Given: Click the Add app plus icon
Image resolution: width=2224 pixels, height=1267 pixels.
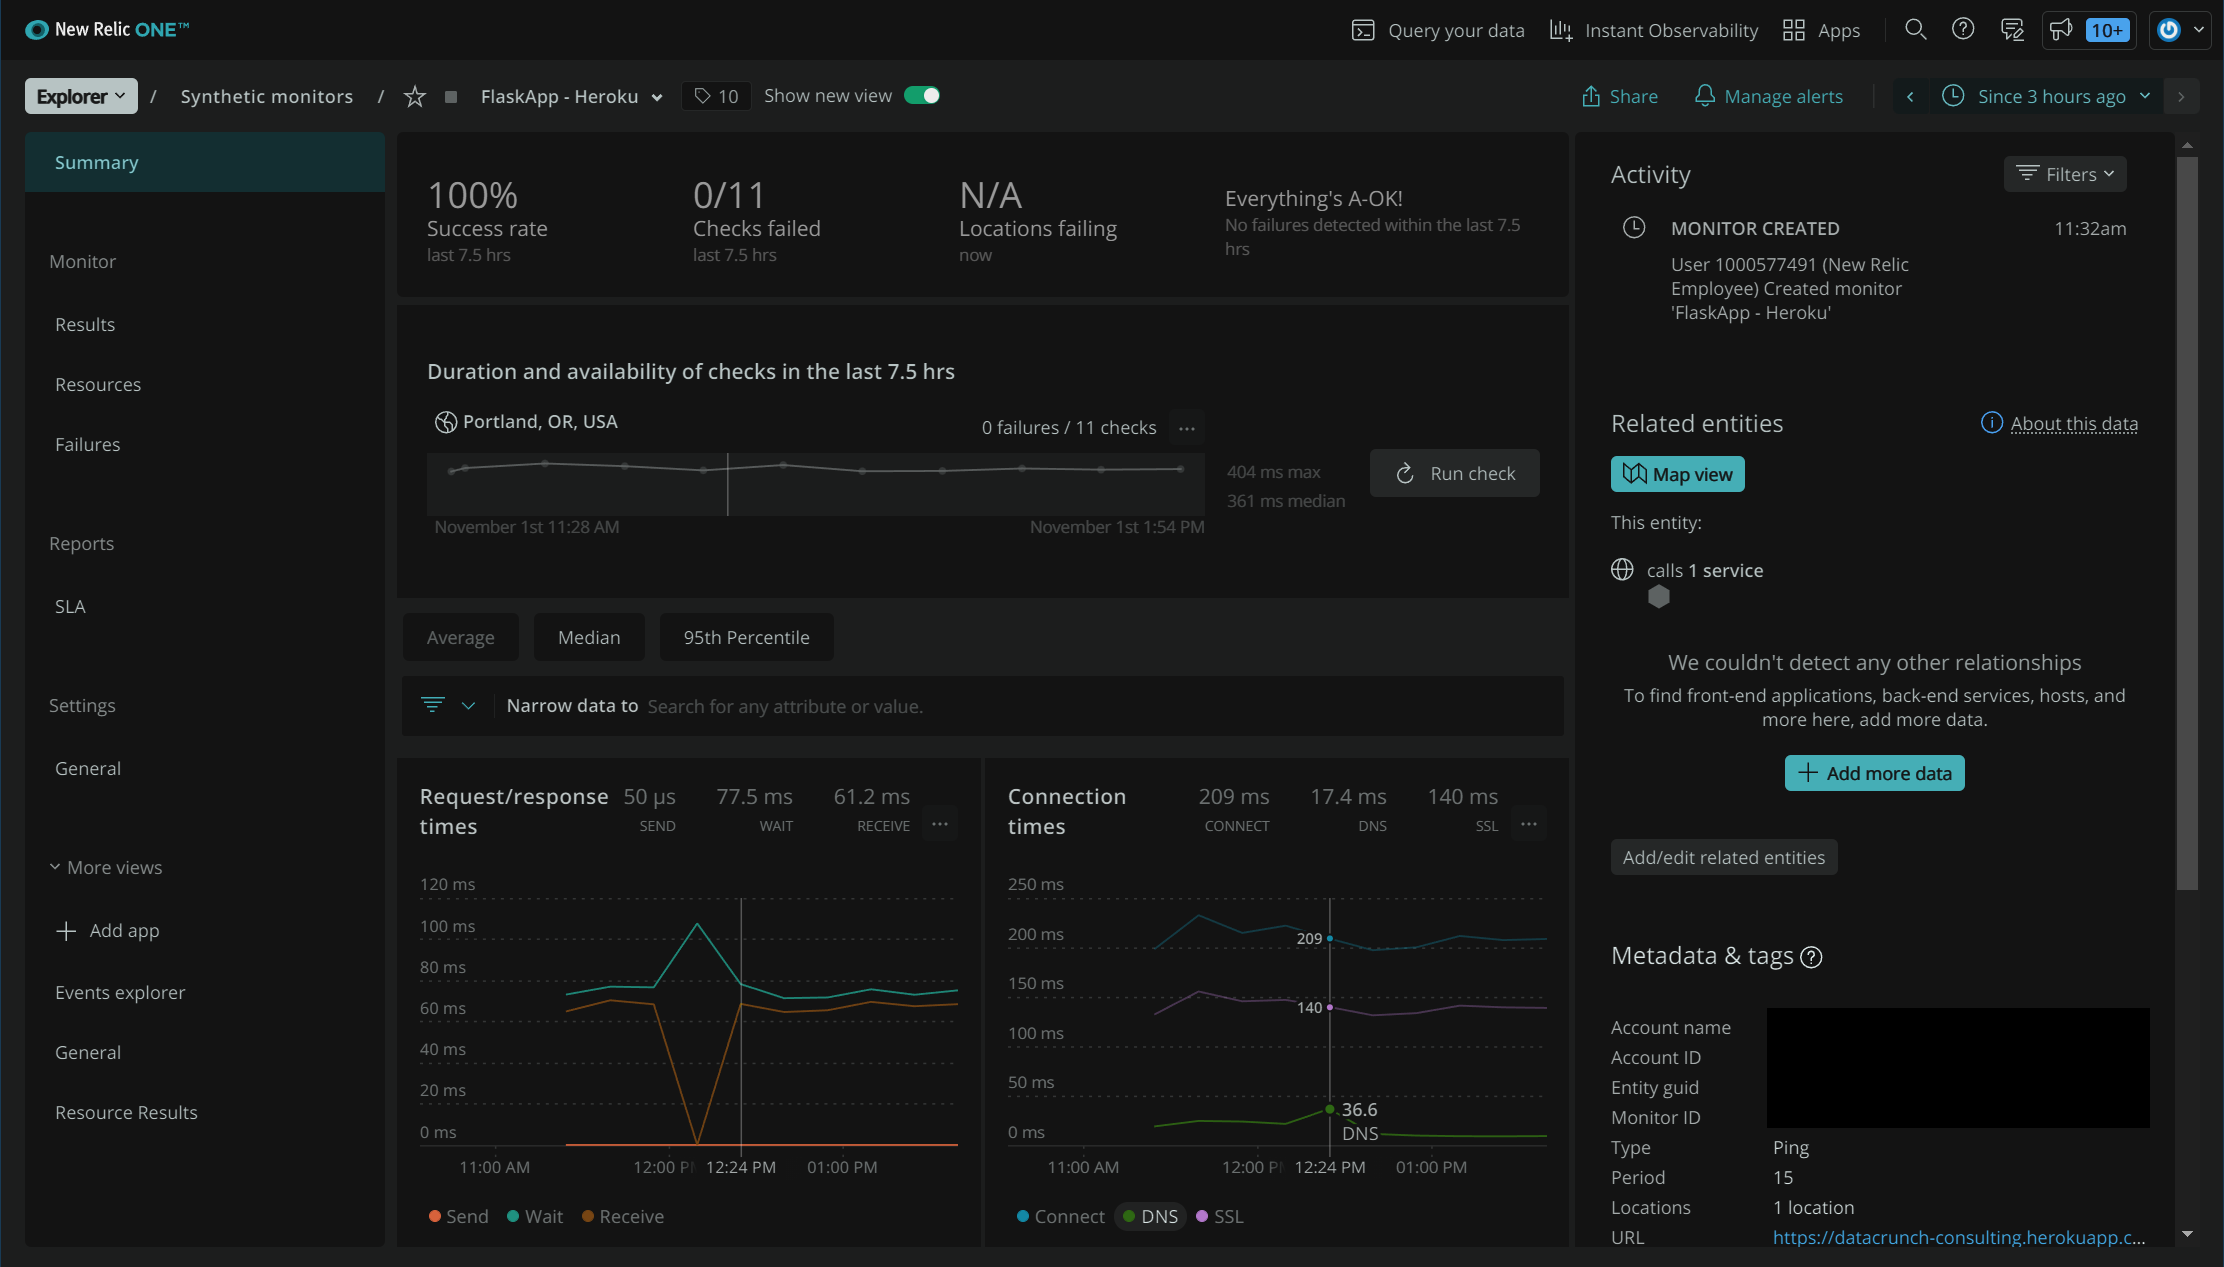Looking at the screenshot, I should pos(66,931).
